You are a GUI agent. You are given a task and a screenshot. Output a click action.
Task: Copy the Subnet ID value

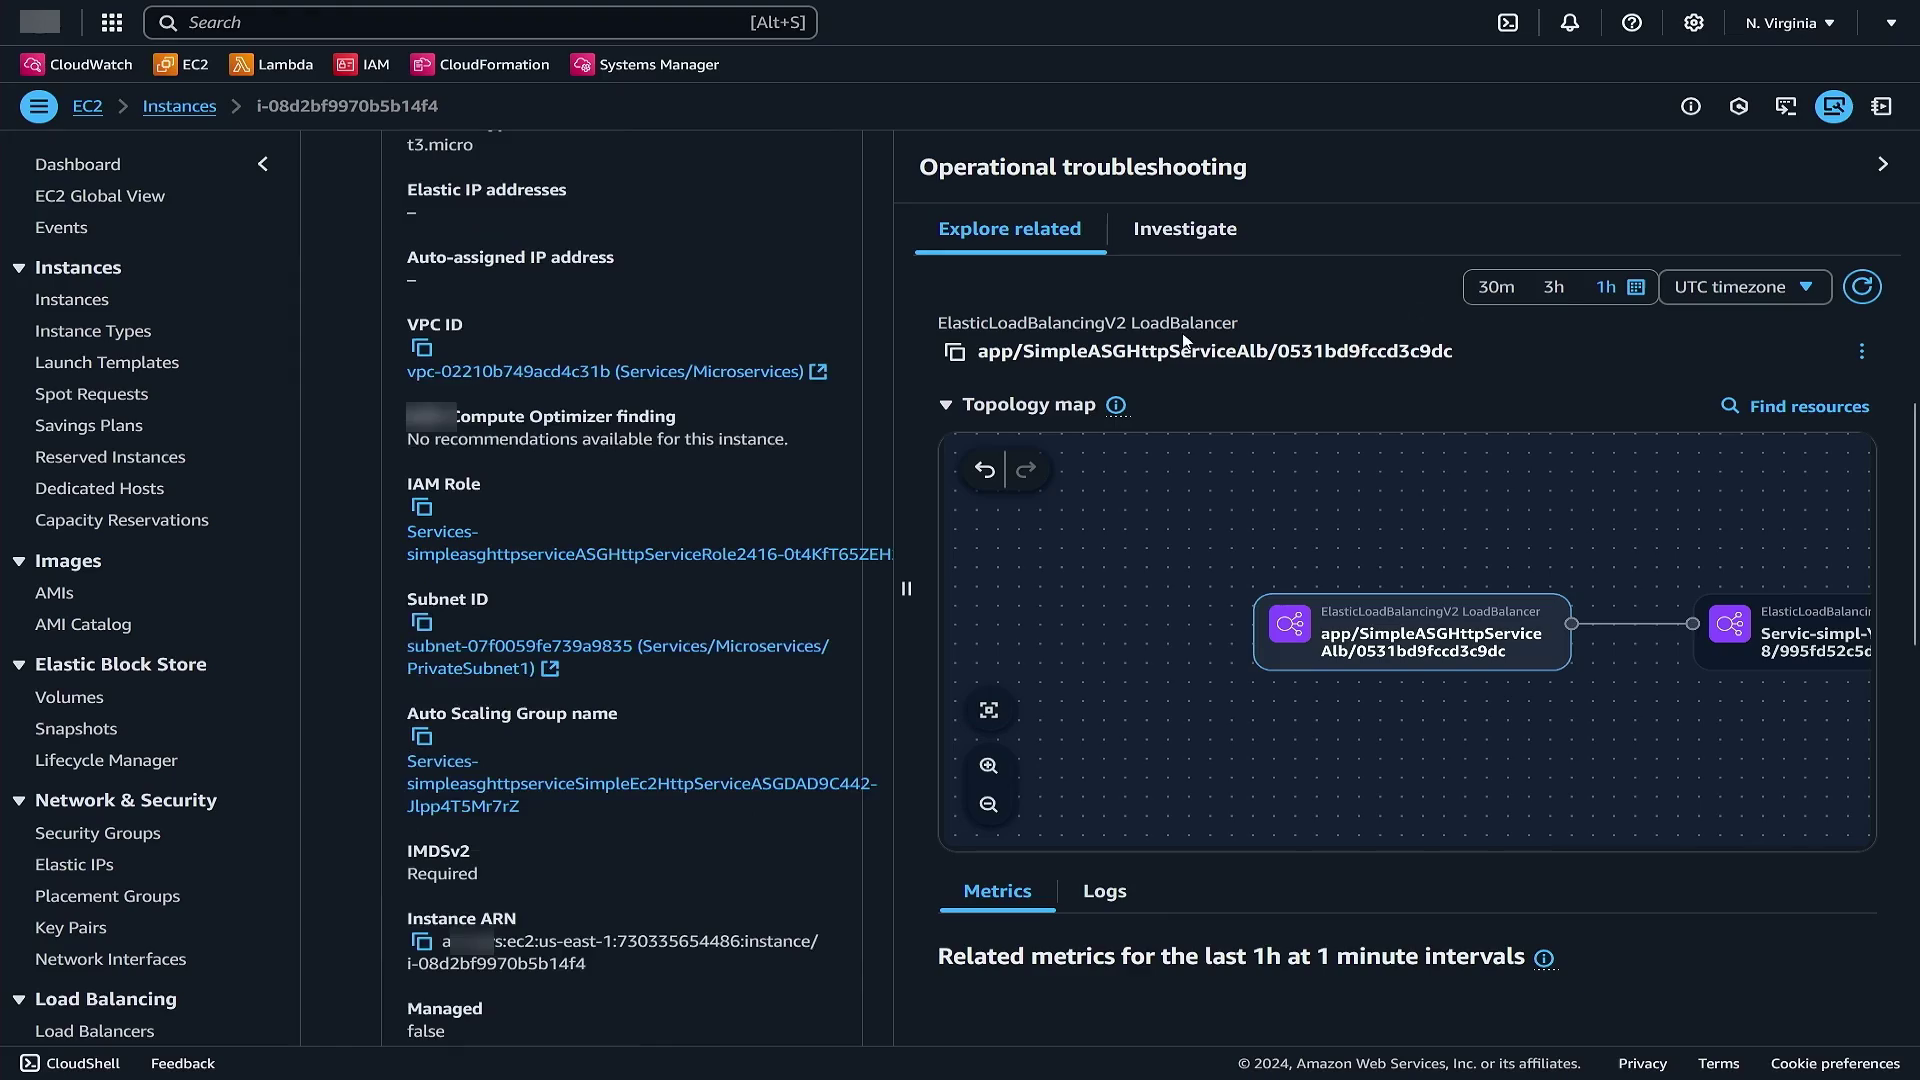(x=422, y=622)
